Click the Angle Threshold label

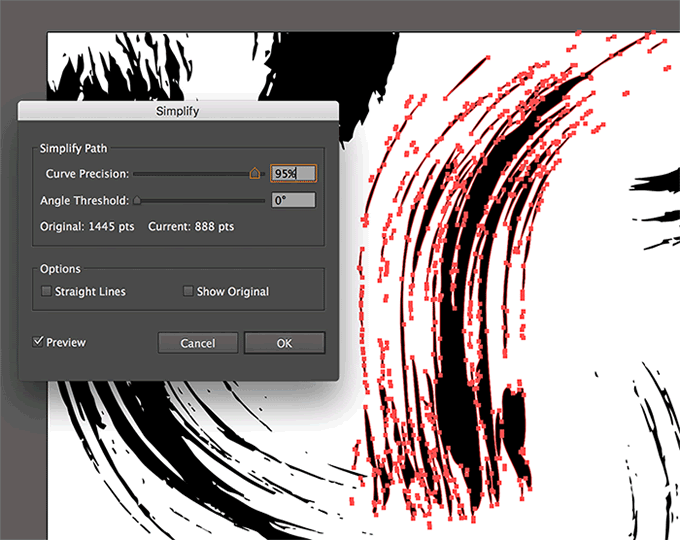pyautogui.click(x=84, y=200)
